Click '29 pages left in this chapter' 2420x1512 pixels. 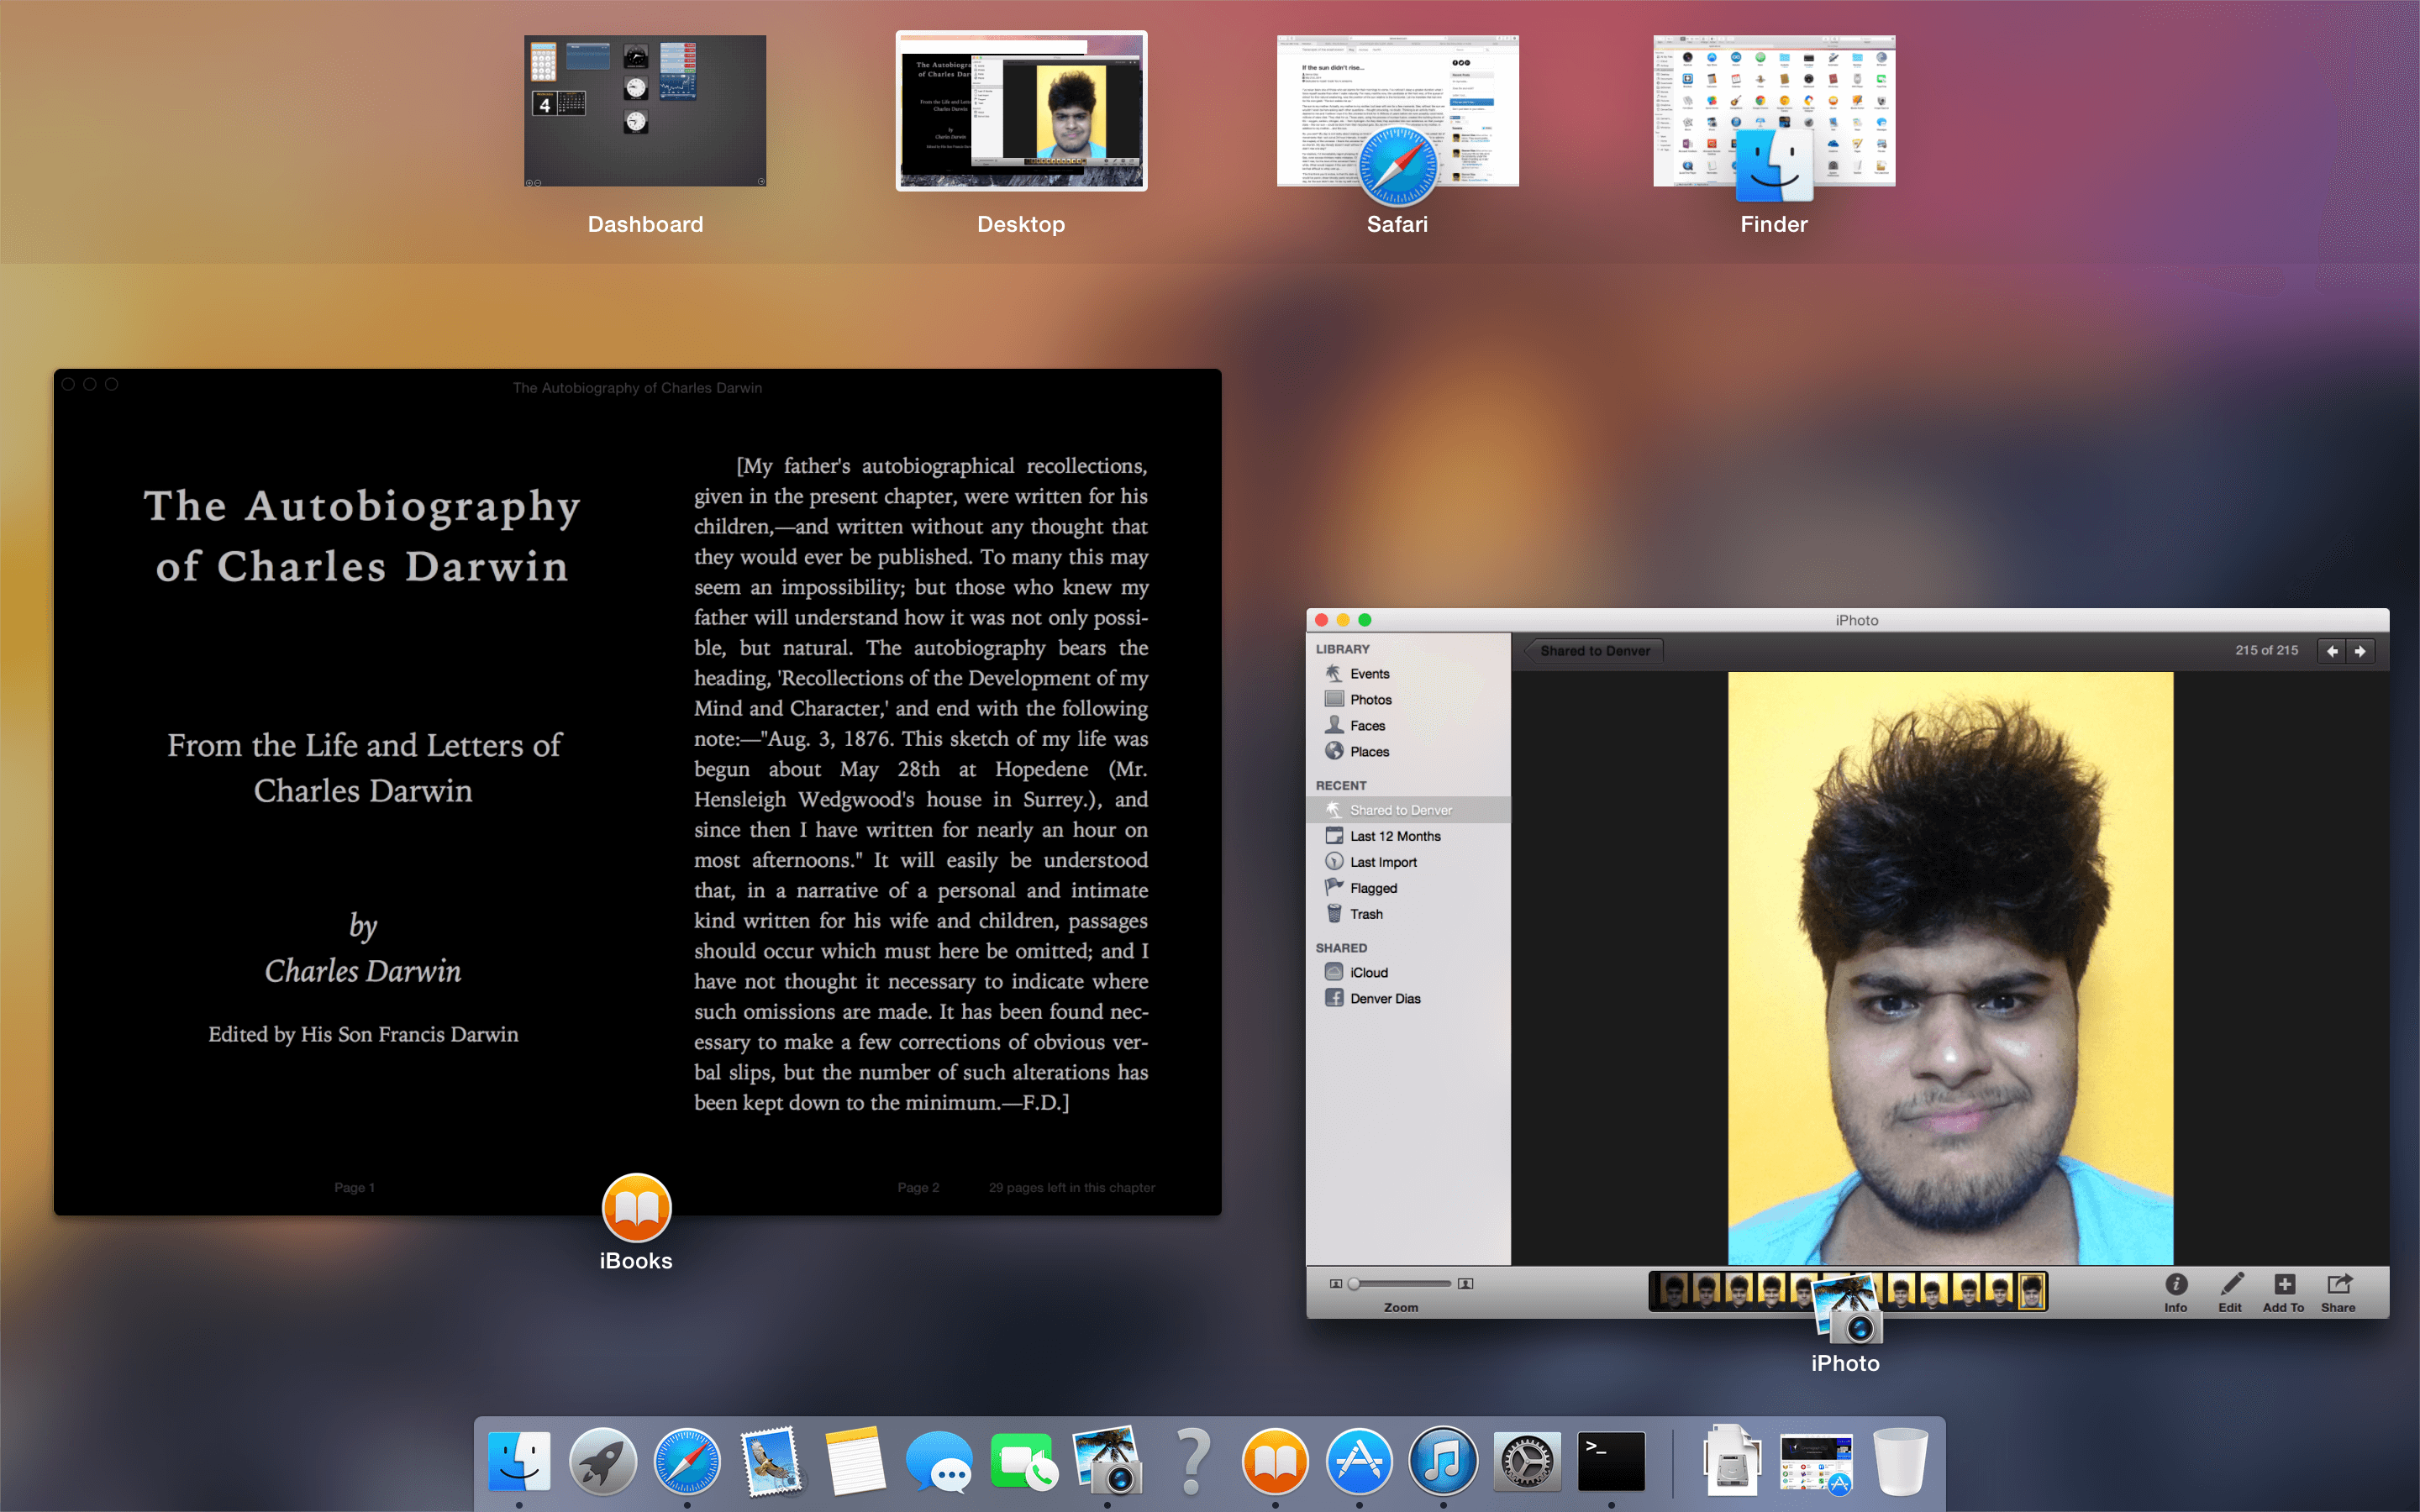click(x=1072, y=1188)
